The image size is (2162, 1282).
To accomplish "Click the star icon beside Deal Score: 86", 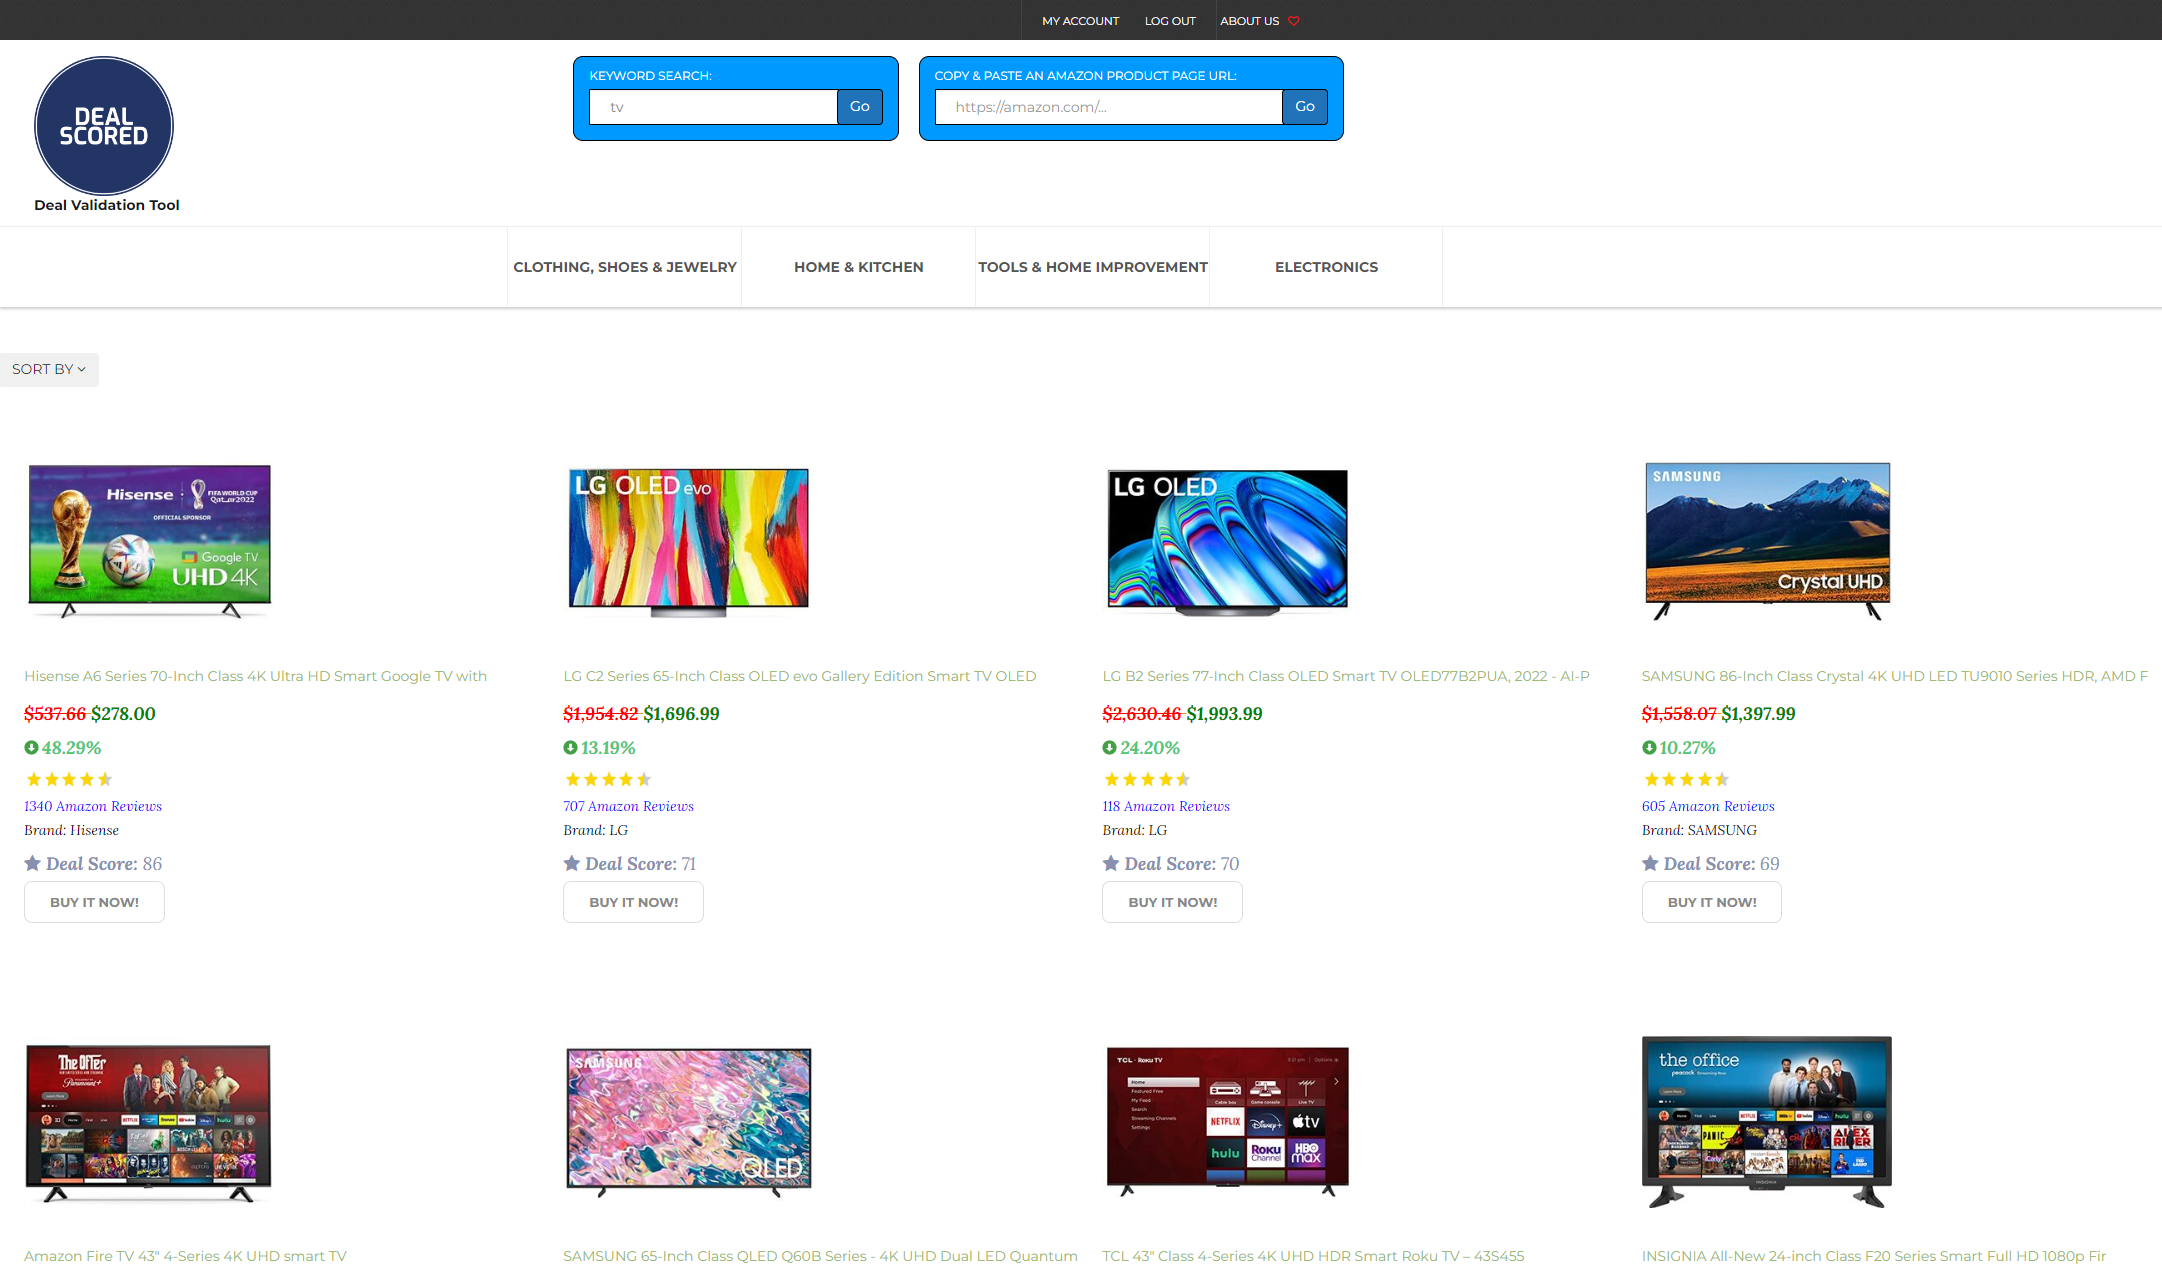I will [32, 863].
